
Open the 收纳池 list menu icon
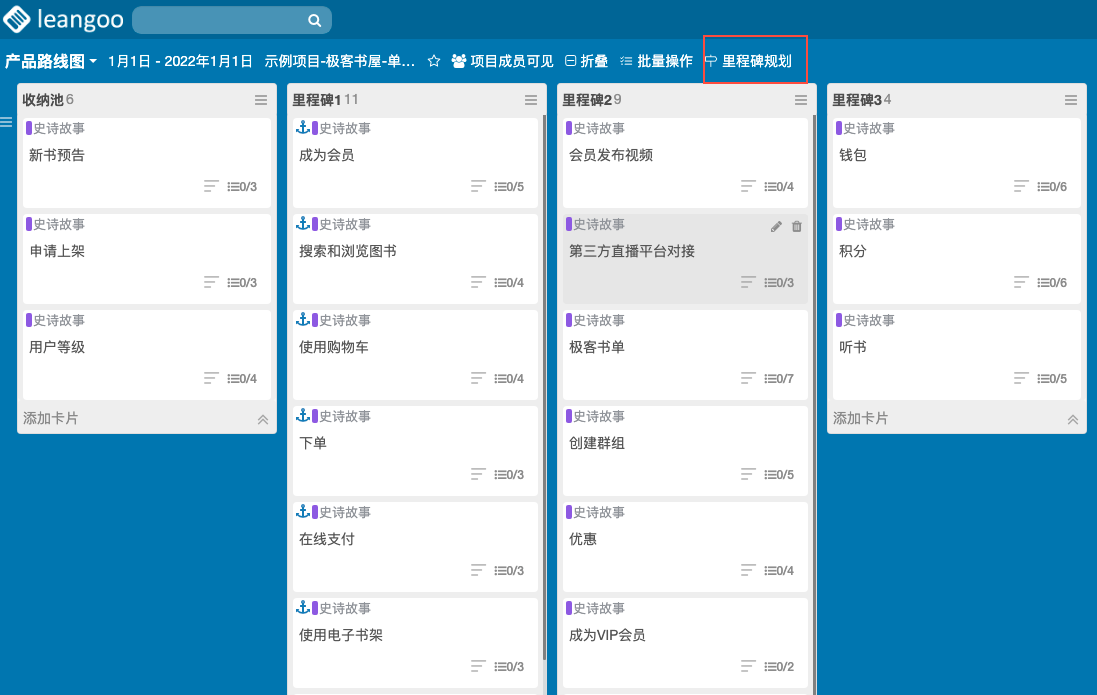[x=261, y=100]
